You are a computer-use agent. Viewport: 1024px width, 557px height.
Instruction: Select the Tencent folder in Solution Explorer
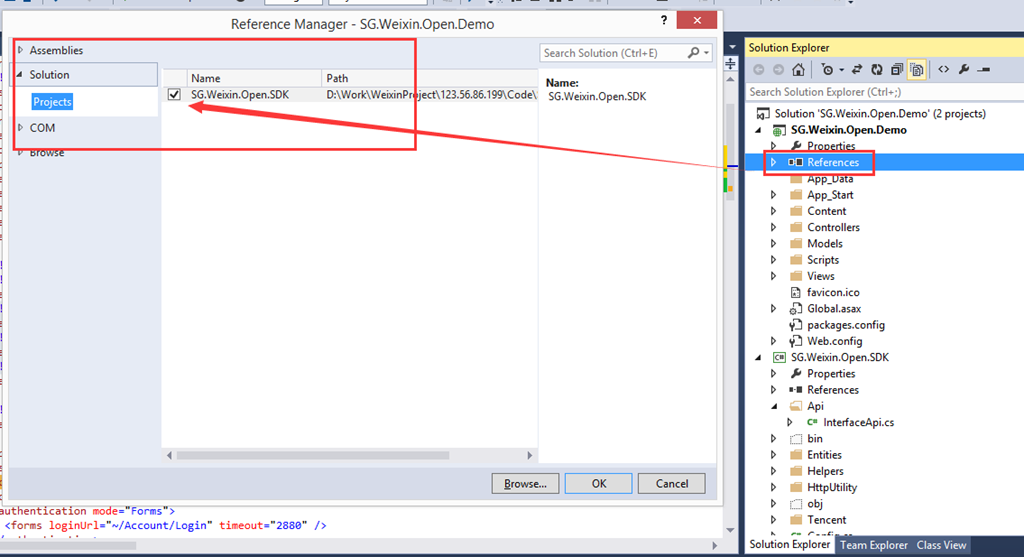[826, 520]
